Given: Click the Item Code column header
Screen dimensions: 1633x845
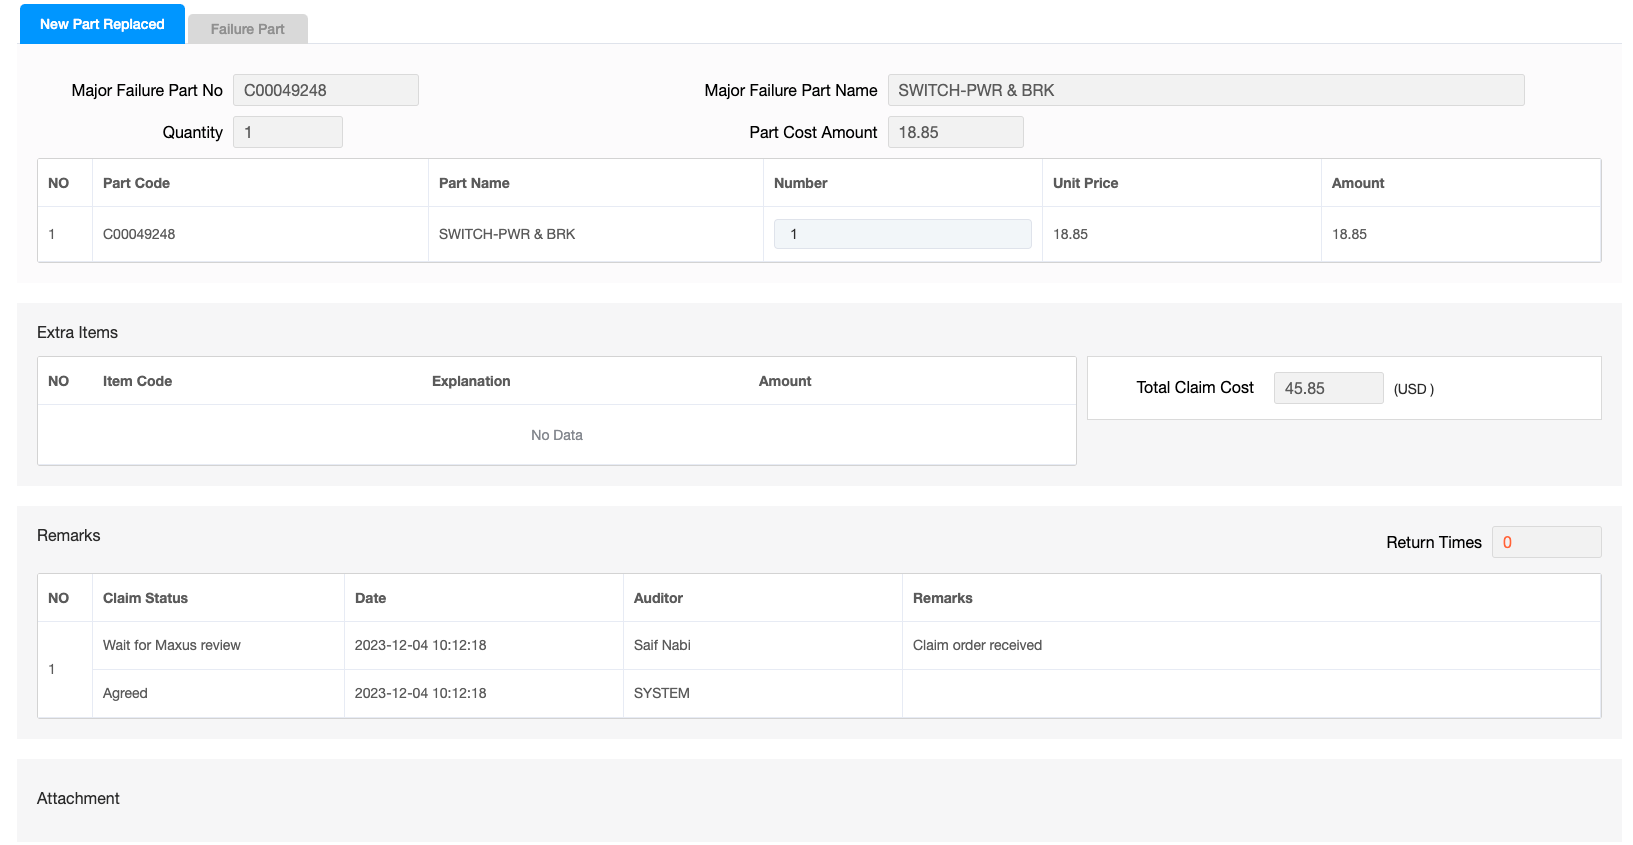Looking at the screenshot, I should (137, 381).
